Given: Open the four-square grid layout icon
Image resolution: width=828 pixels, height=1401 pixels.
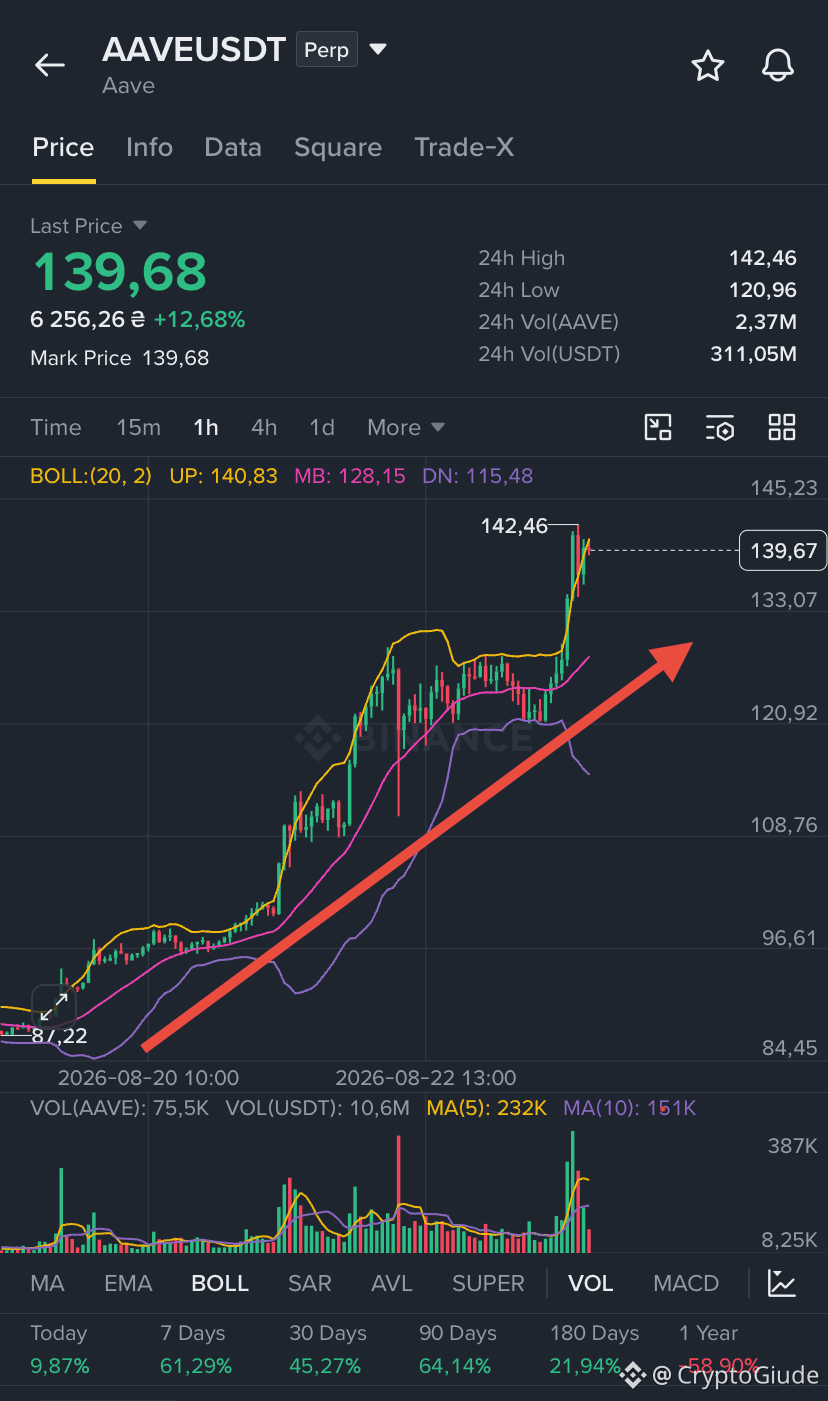Looking at the screenshot, I should (x=782, y=427).
